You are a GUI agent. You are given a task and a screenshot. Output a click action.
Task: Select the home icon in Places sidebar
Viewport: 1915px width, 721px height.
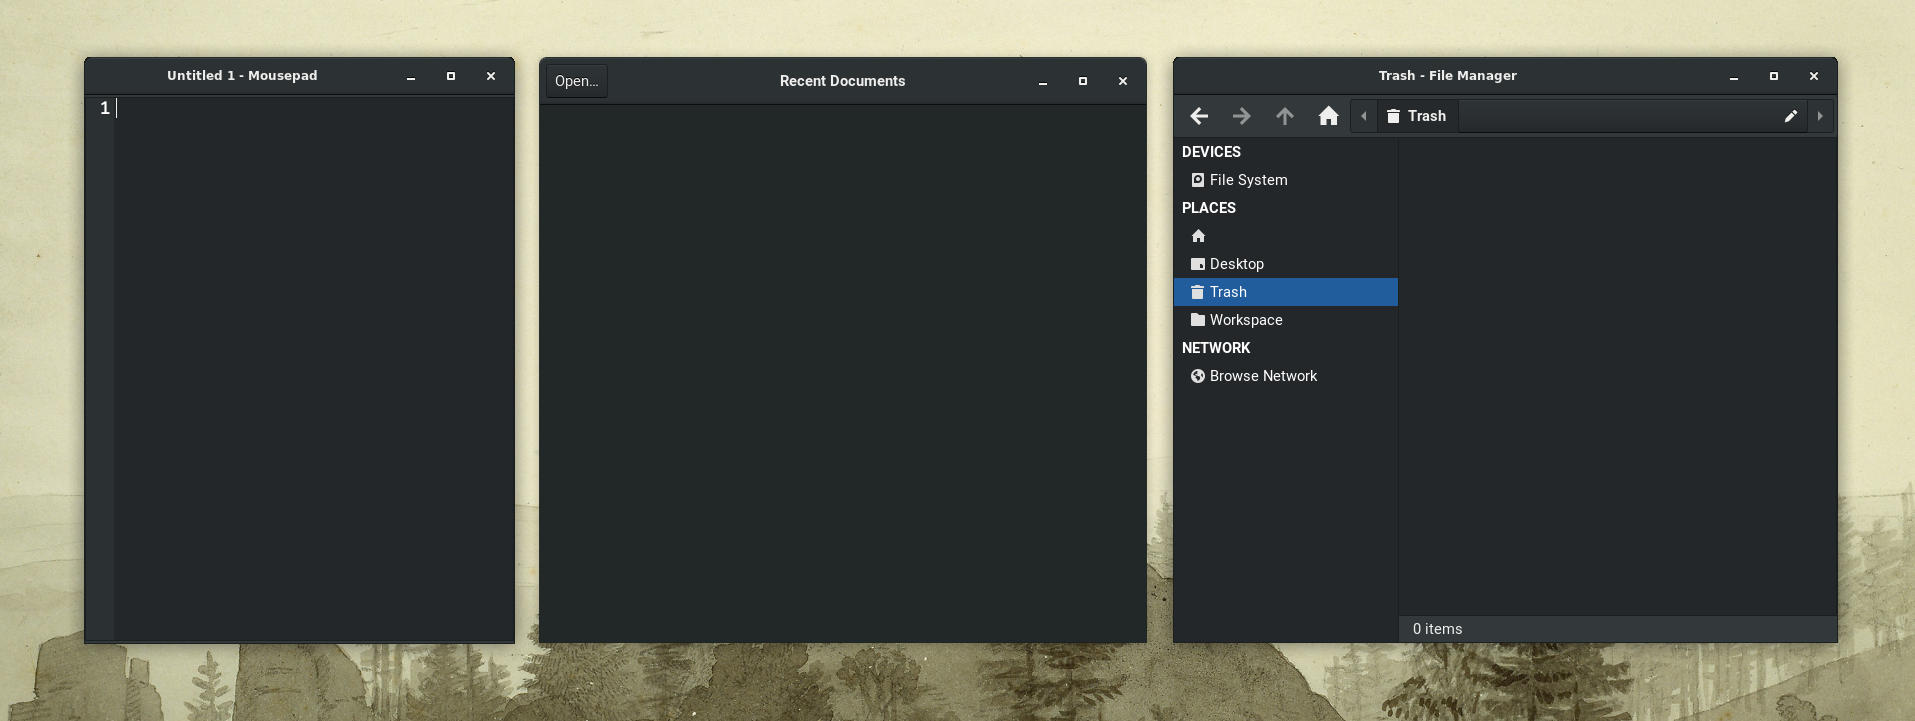coord(1198,236)
